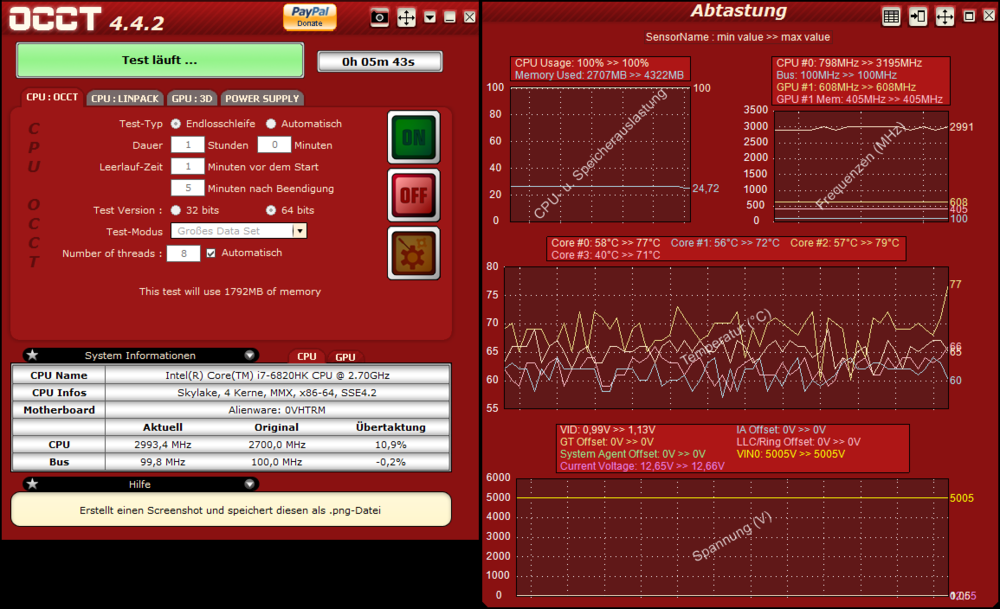This screenshot has width=1000, height=609.
Task: Click the PayPal Donate button
Action: pyautogui.click(x=310, y=15)
